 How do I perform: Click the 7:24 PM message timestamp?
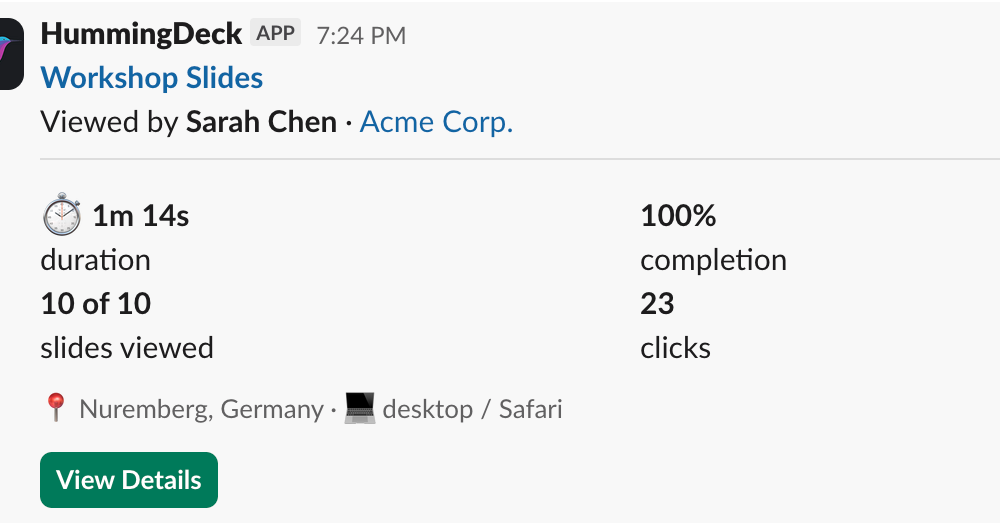tap(361, 35)
